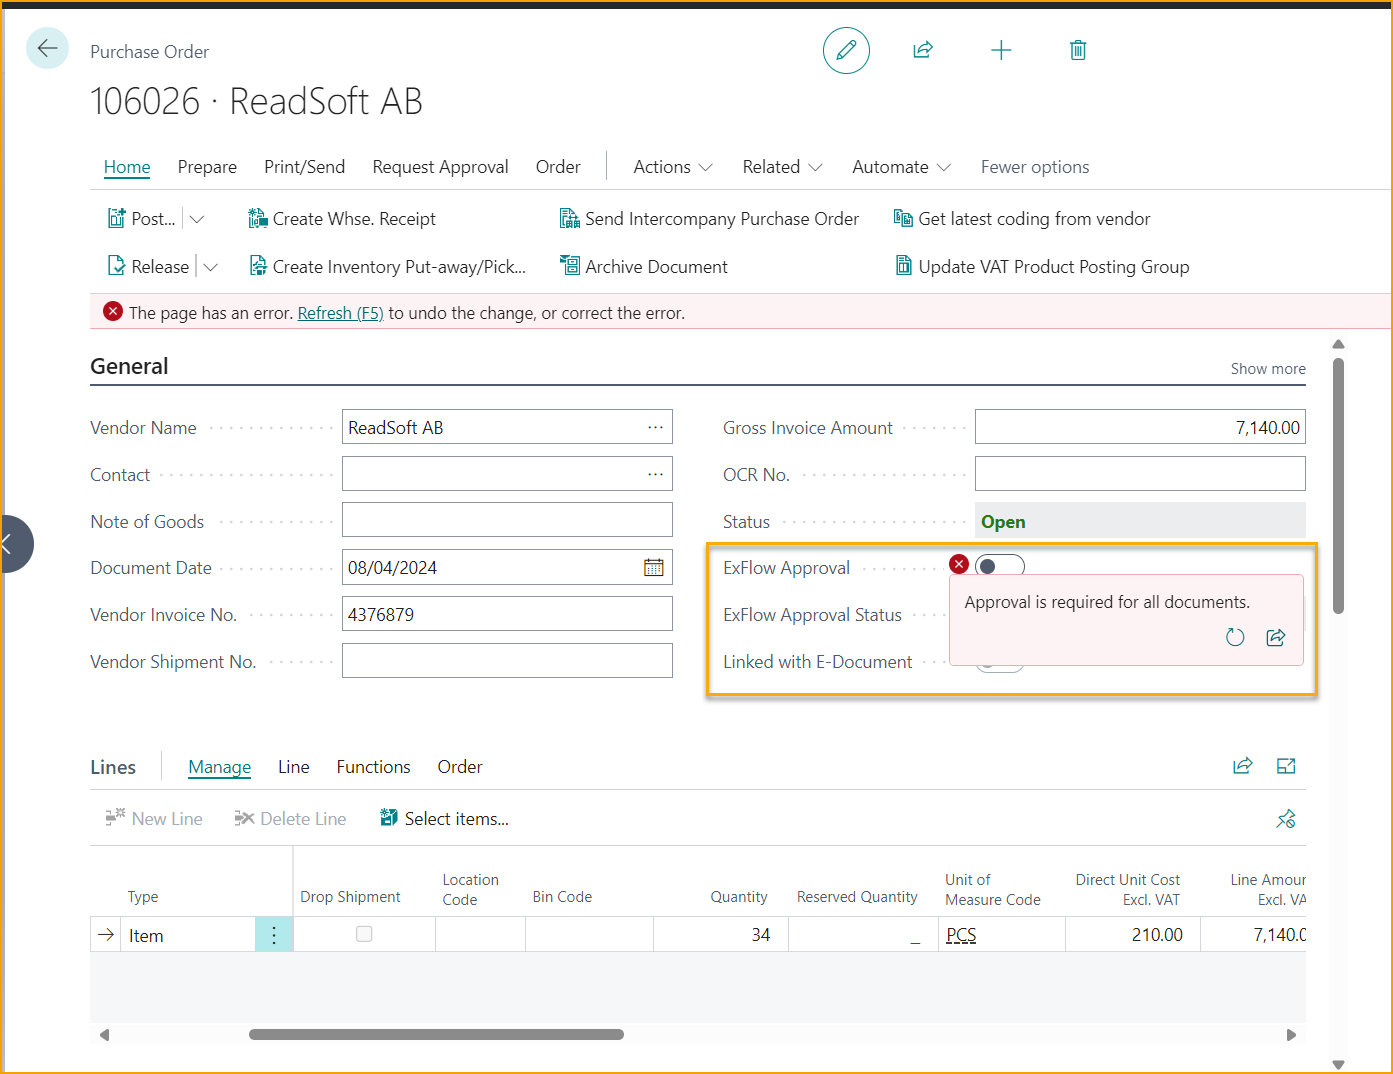Click the share icon in header
The height and width of the screenshot is (1074, 1393).
point(923,50)
